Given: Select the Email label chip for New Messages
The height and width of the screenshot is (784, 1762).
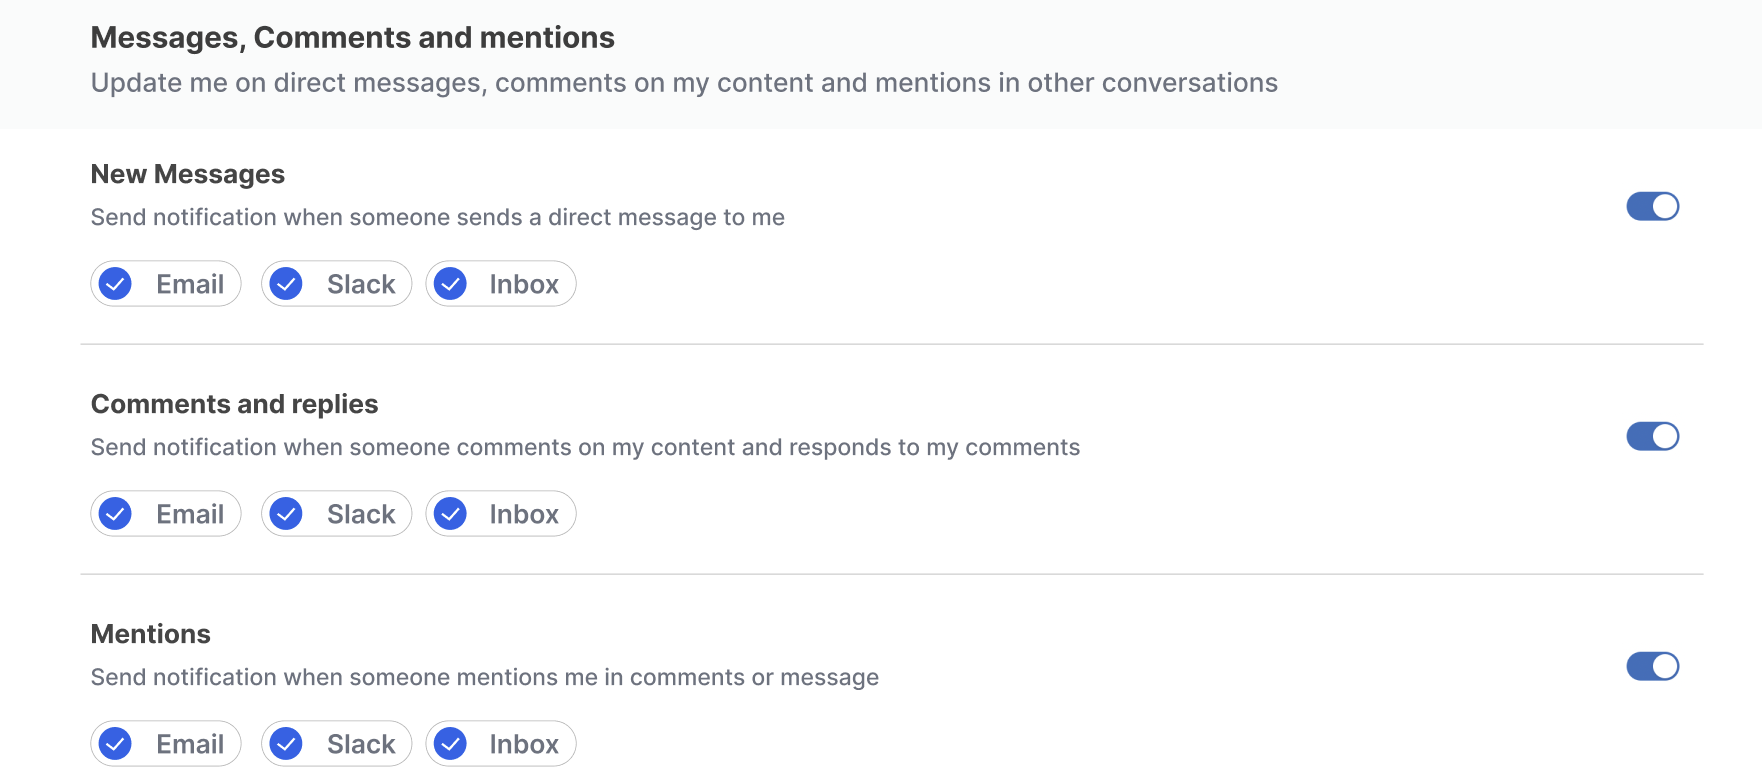Looking at the screenshot, I should tap(190, 284).
